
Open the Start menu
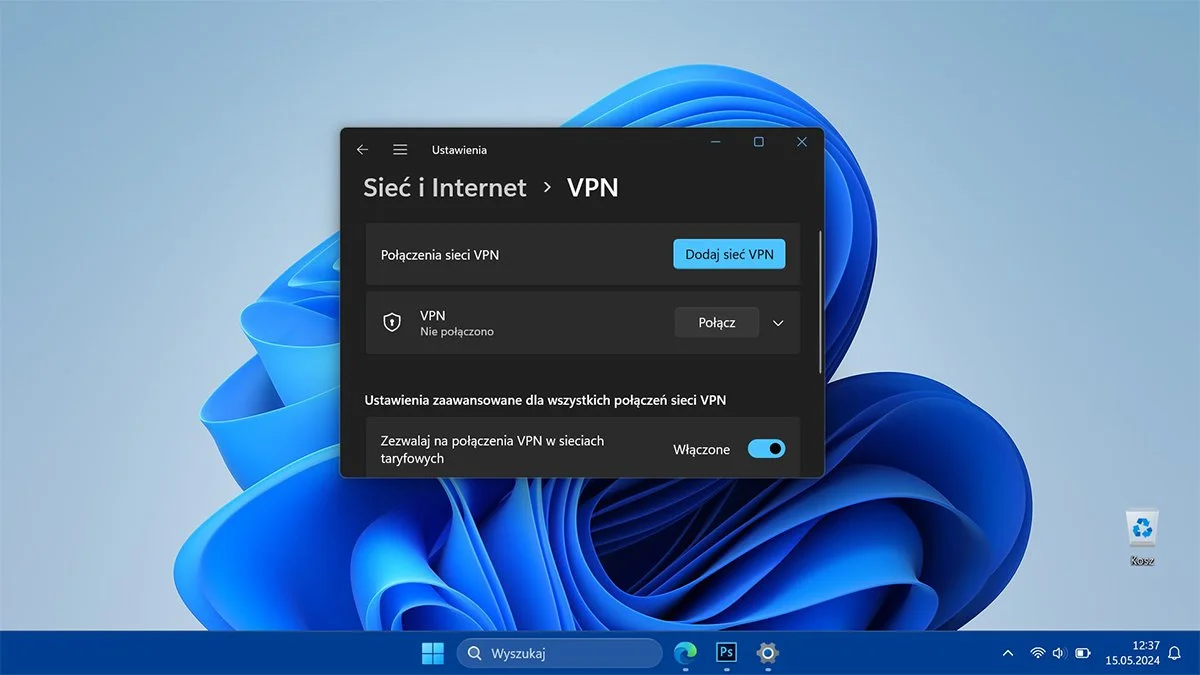pyautogui.click(x=432, y=652)
